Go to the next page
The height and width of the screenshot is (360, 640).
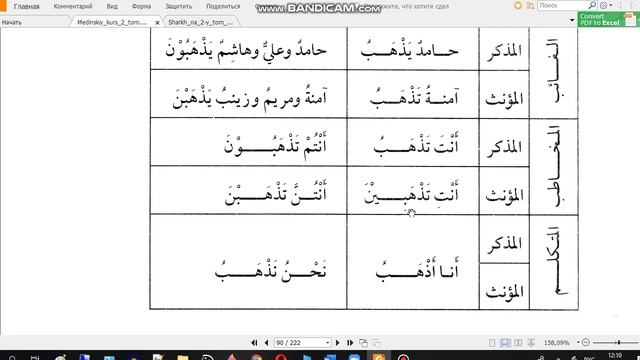tap(338, 343)
